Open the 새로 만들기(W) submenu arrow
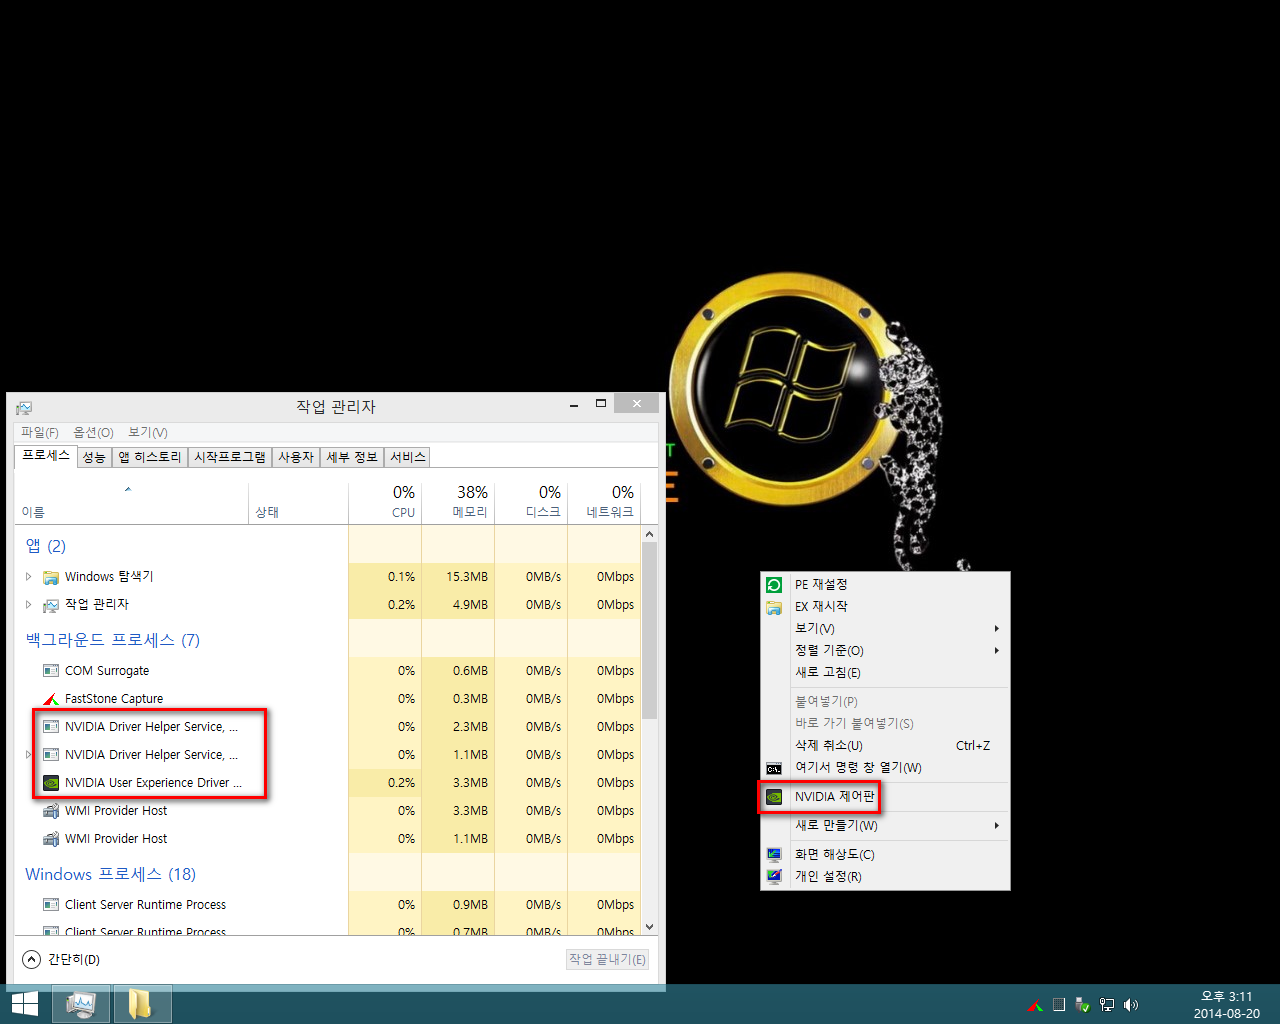Screen dimensions: 1280x1024 (x=996, y=826)
